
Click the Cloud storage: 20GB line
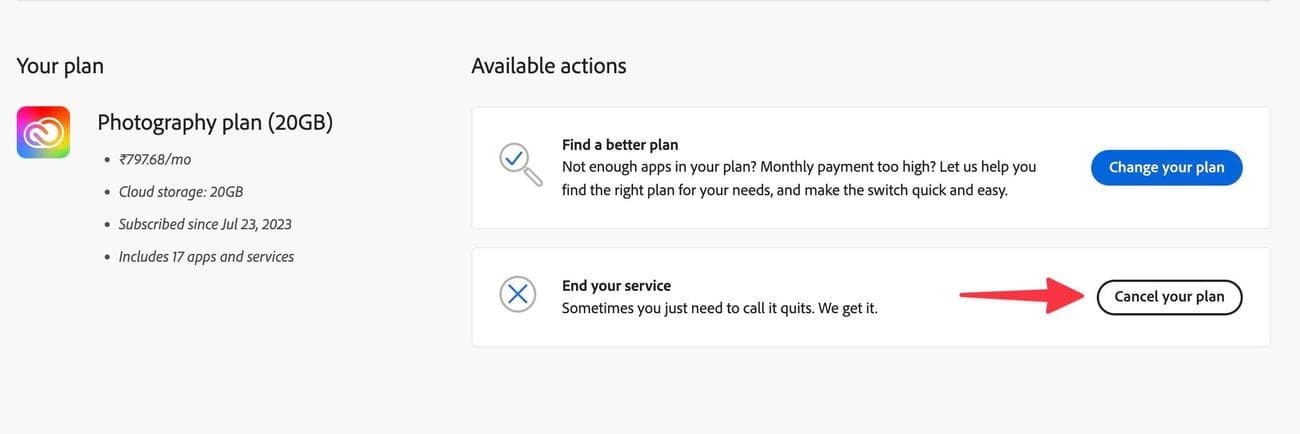pyautogui.click(x=180, y=191)
